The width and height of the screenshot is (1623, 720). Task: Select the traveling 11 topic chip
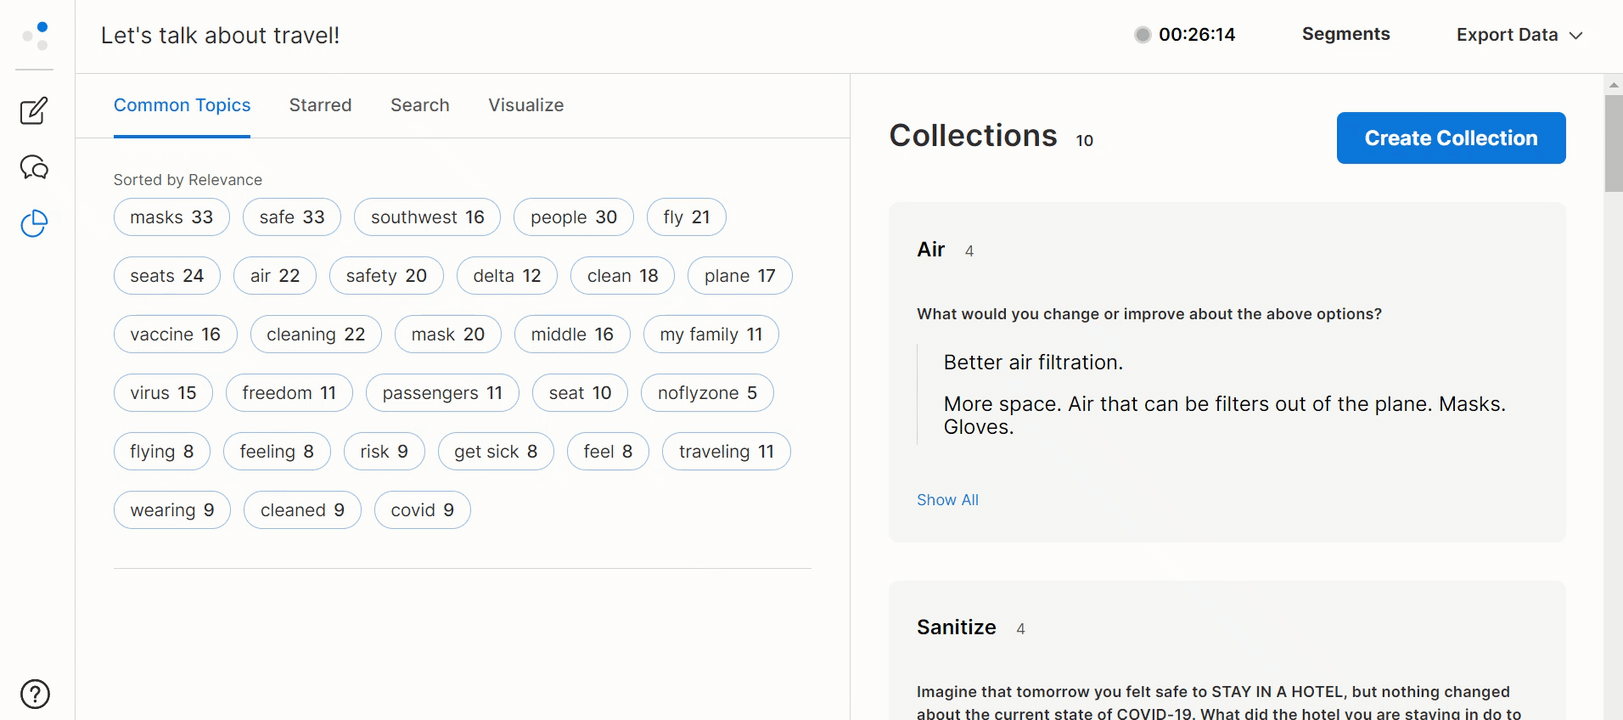tap(726, 451)
